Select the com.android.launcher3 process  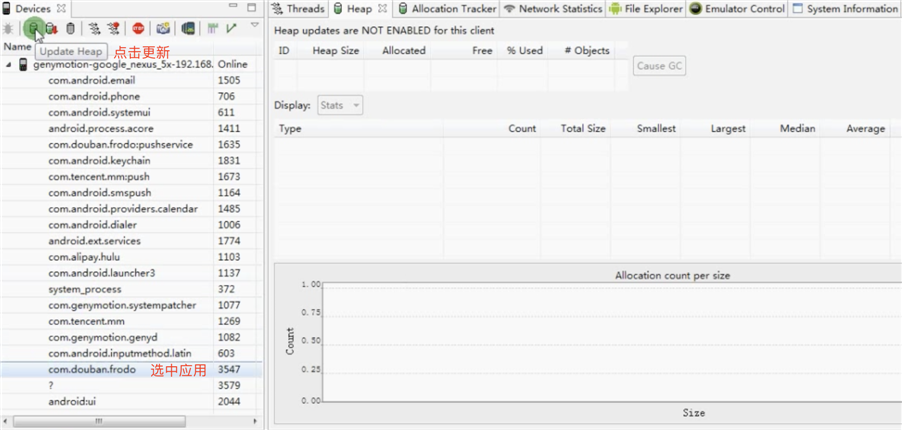(x=131, y=273)
